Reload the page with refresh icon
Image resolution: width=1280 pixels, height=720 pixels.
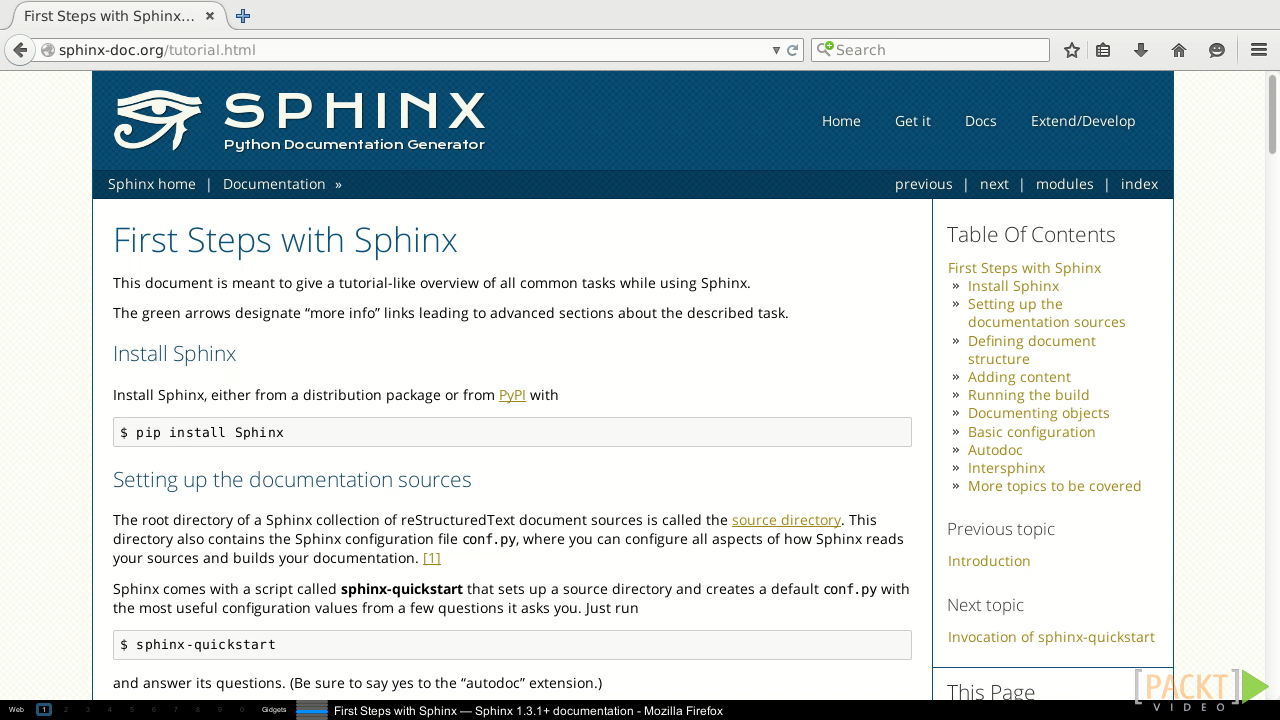pos(793,50)
